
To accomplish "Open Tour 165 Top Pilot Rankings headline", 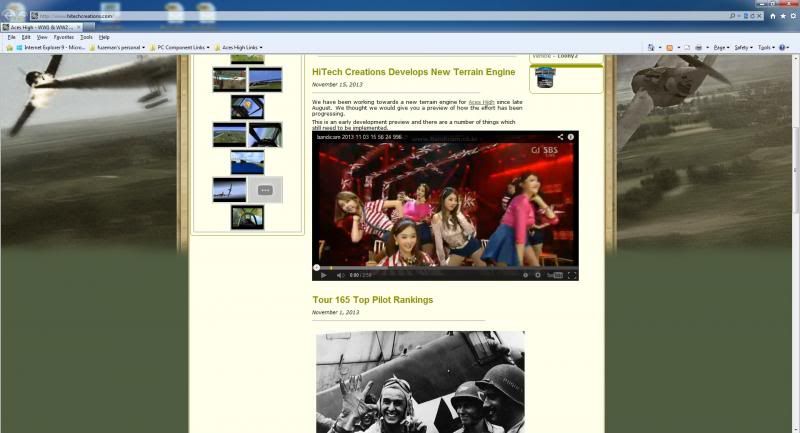I will point(372,300).
